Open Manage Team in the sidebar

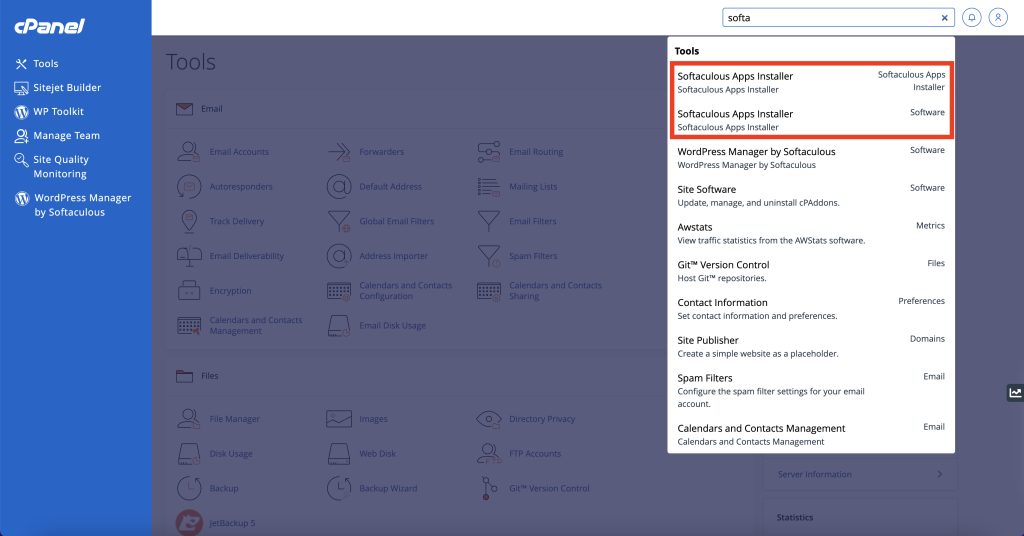57,136
